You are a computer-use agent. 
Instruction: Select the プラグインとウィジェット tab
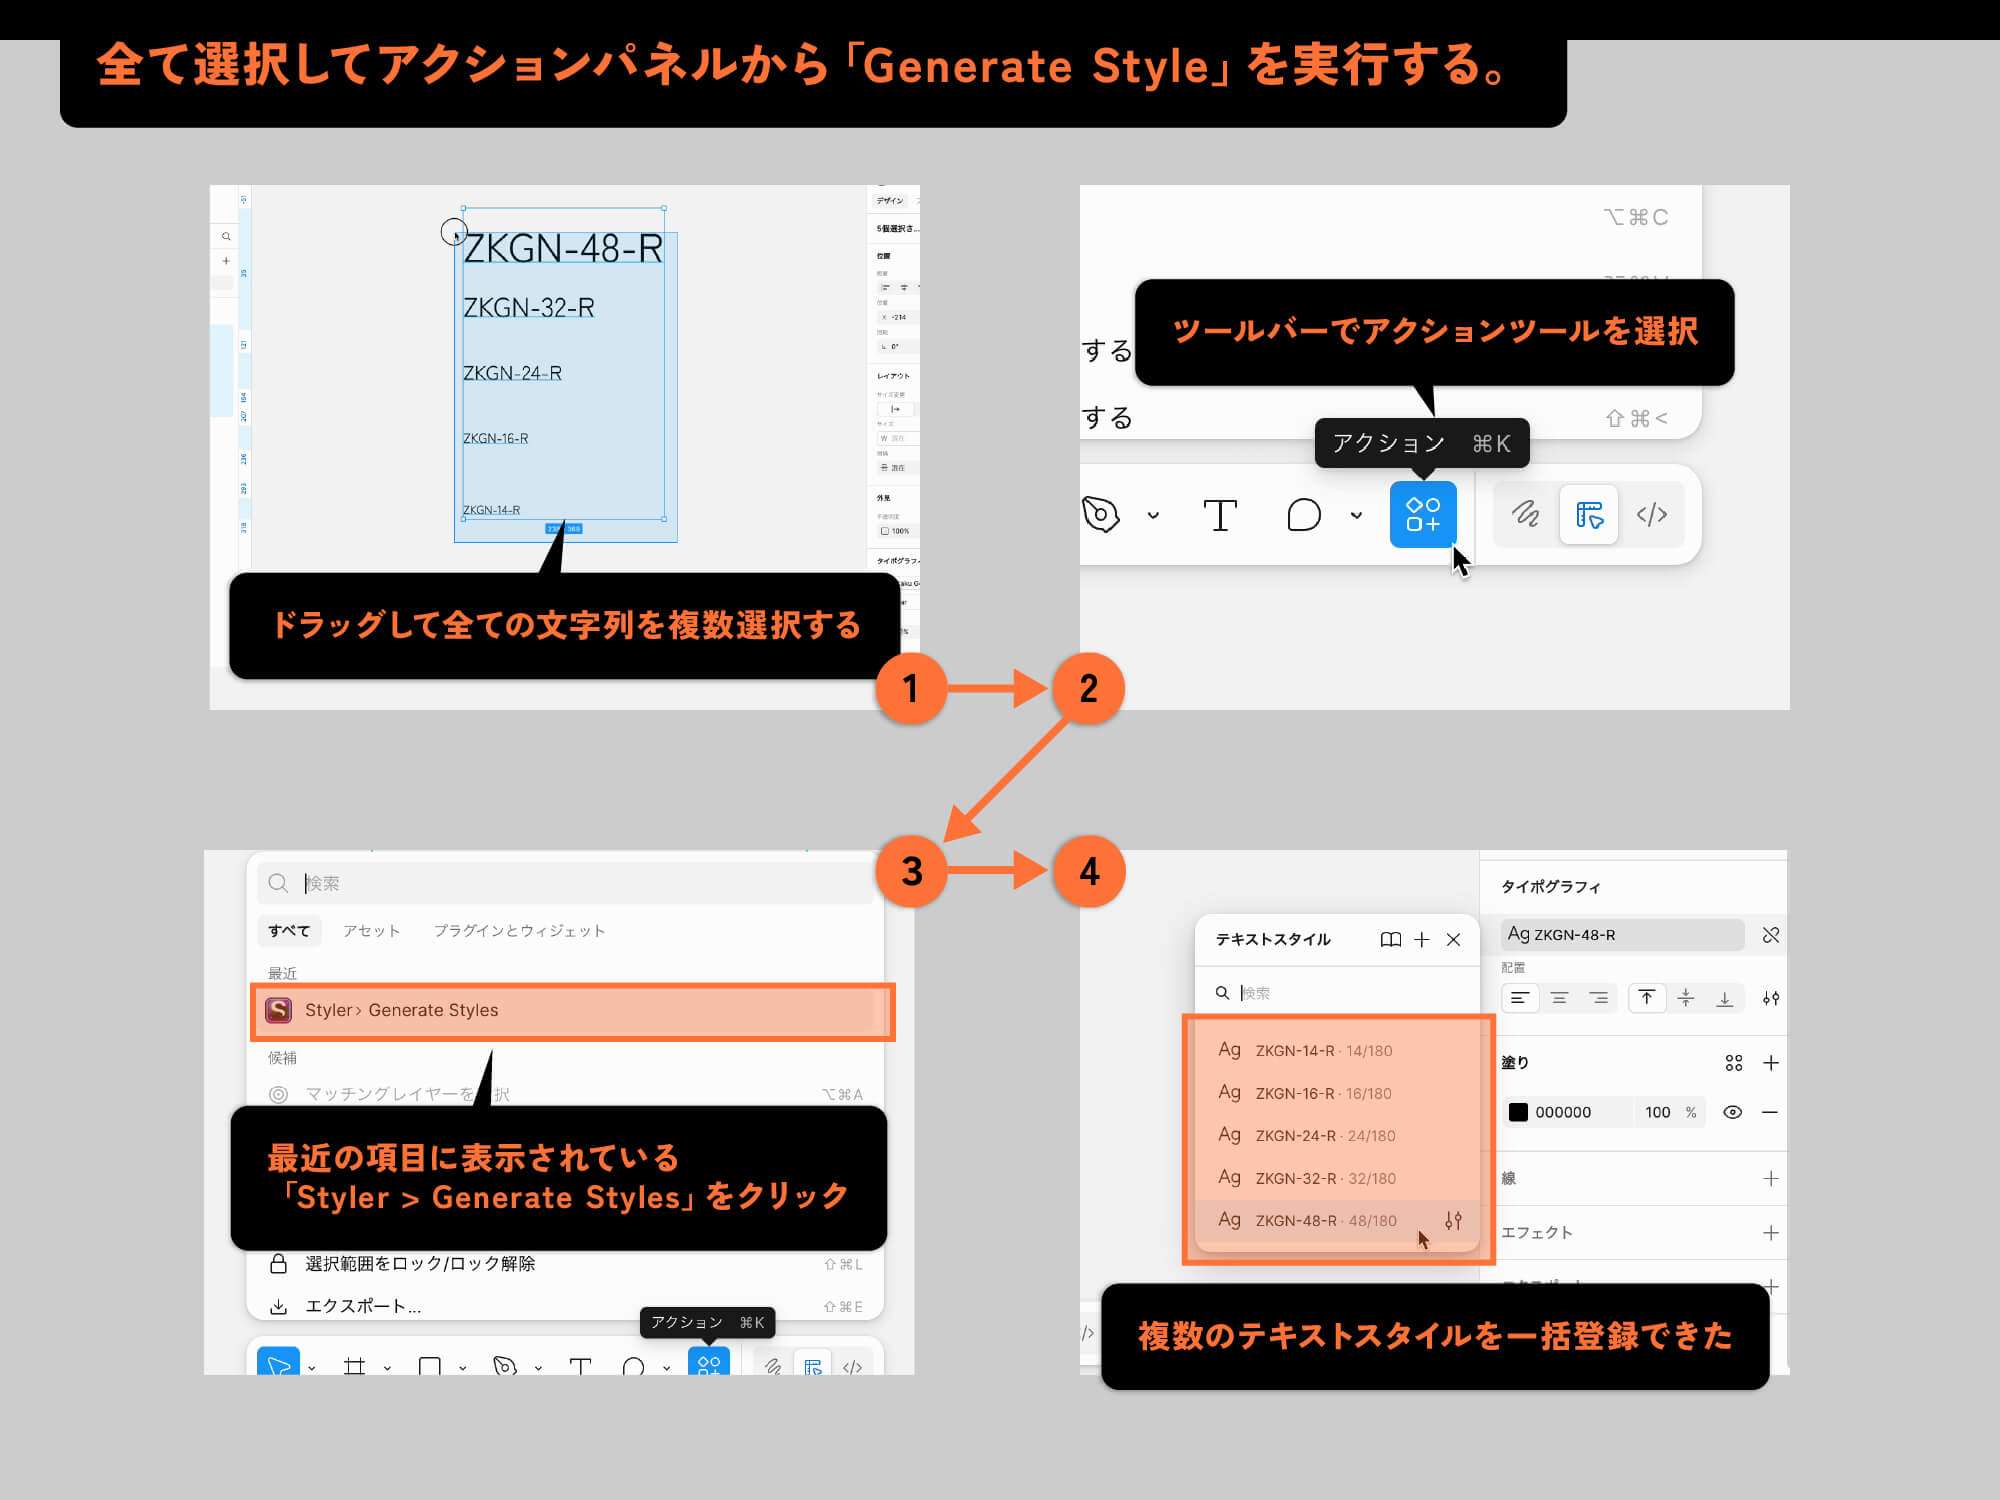pyautogui.click(x=519, y=931)
